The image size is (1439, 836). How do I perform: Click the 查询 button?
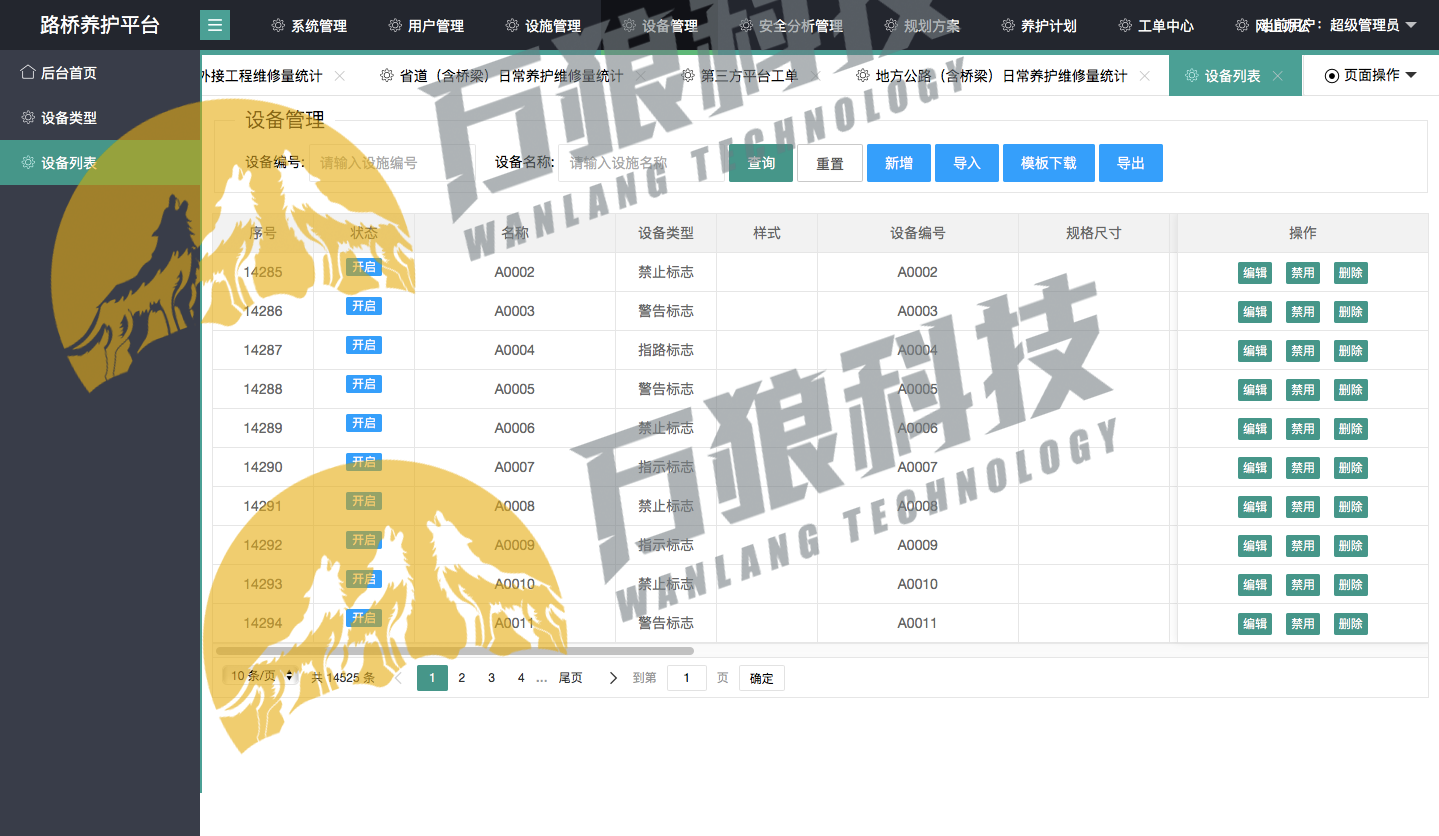point(761,163)
